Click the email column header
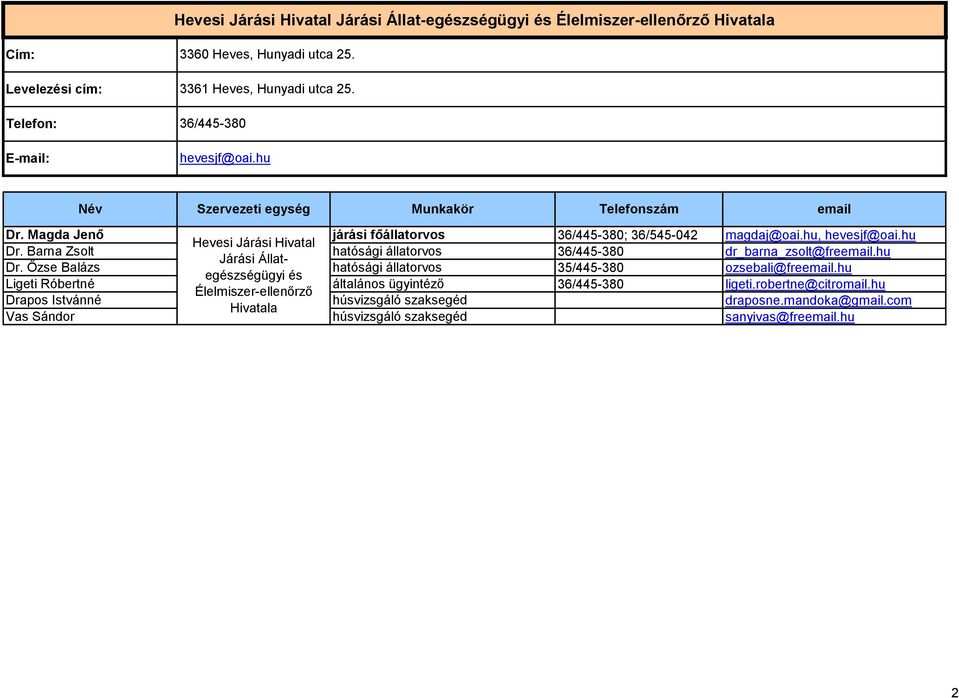Viewport: 959px width, 698px height. click(834, 209)
